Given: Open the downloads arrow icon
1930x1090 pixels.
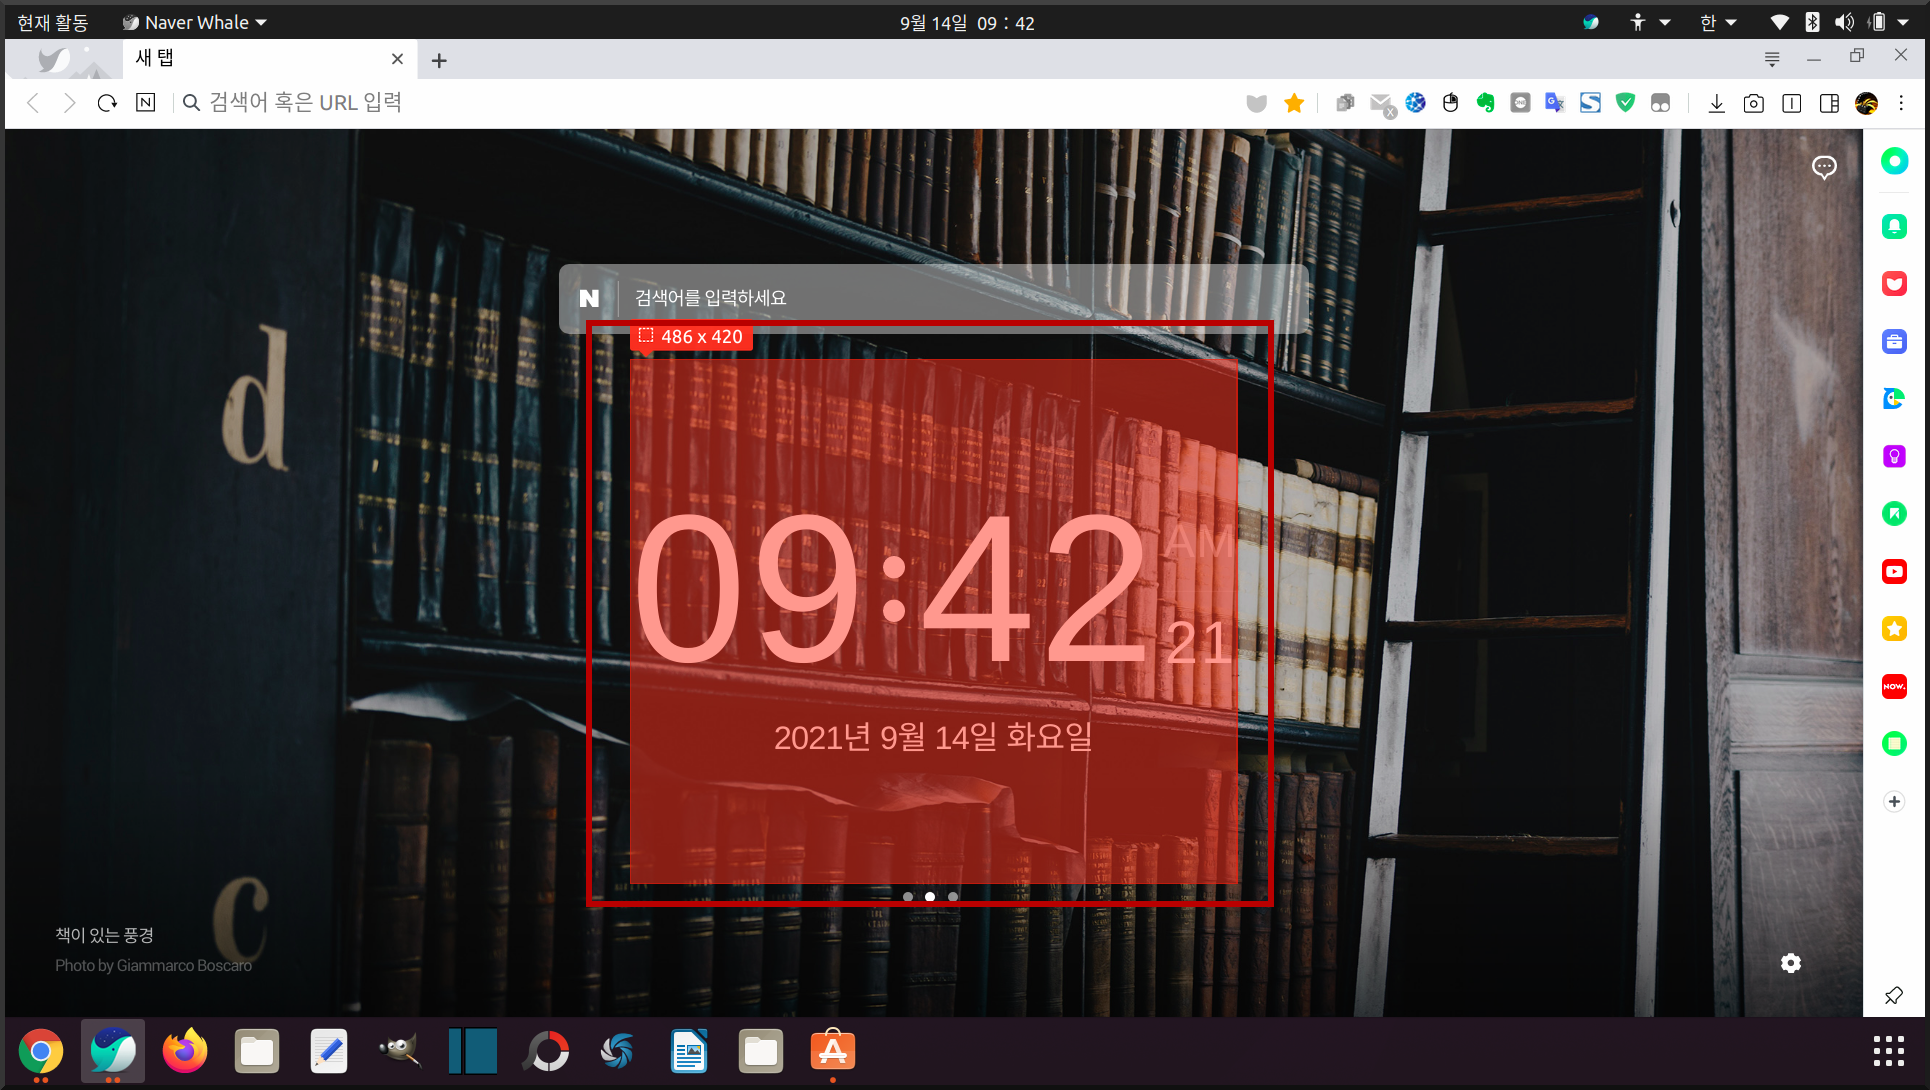Looking at the screenshot, I should pyautogui.click(x=1716, y=103).
